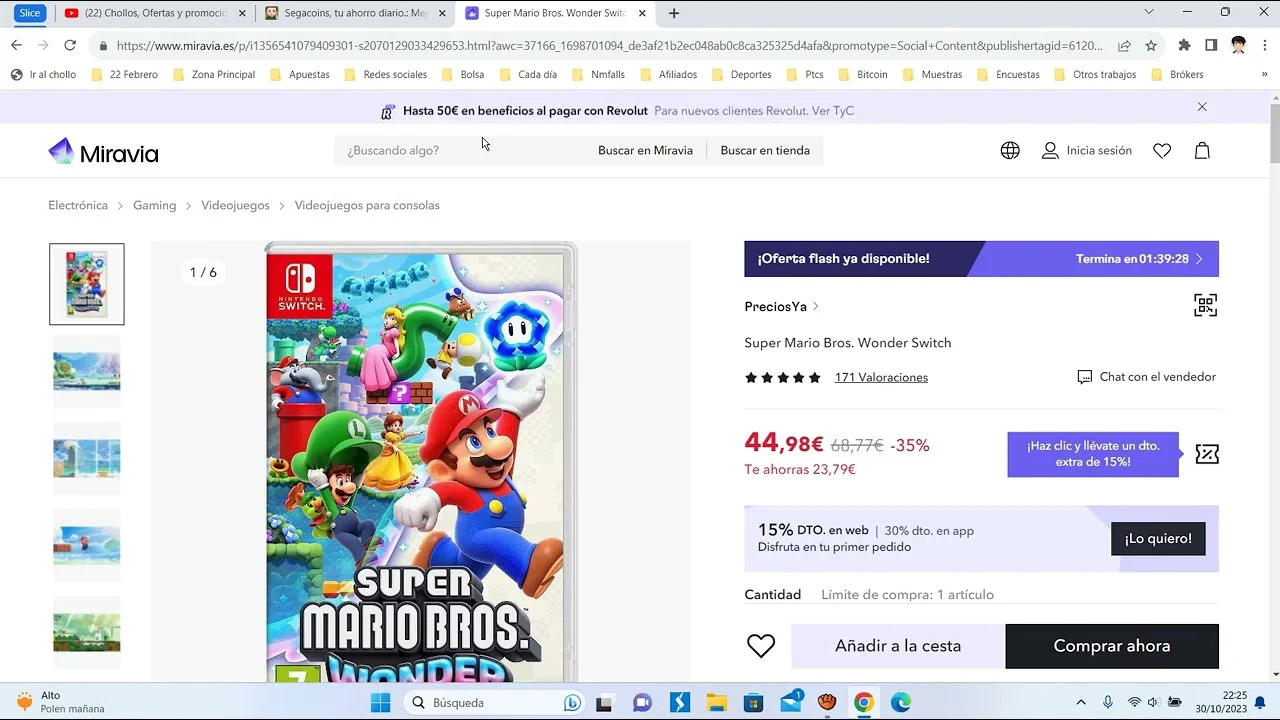Click the Añadir a la cesta button
Image resolution: width=1280 pixels, height=720 pixels.
[897, 646]
